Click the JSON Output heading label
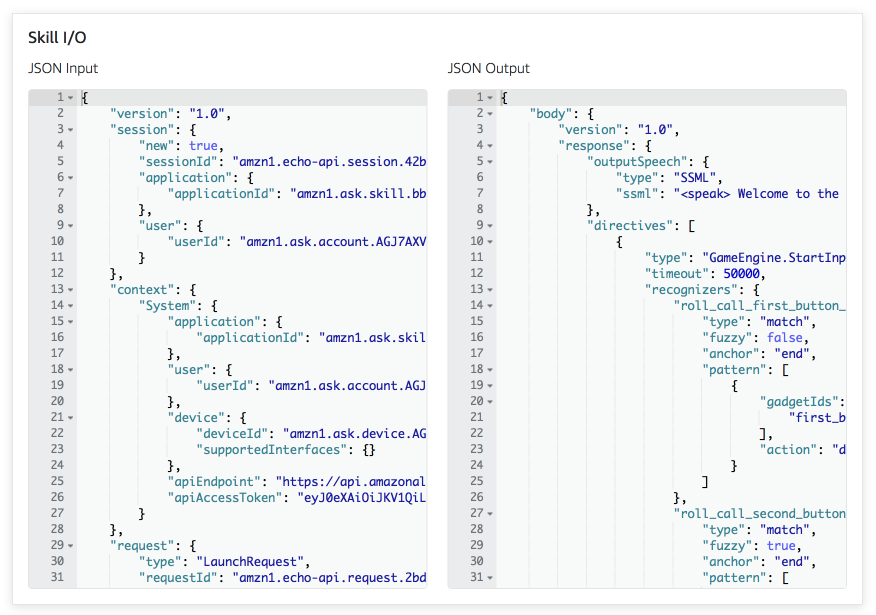Image resolution: width=876 pixels, height=615 pixels. pyautogui.click(x=489, y=68)
